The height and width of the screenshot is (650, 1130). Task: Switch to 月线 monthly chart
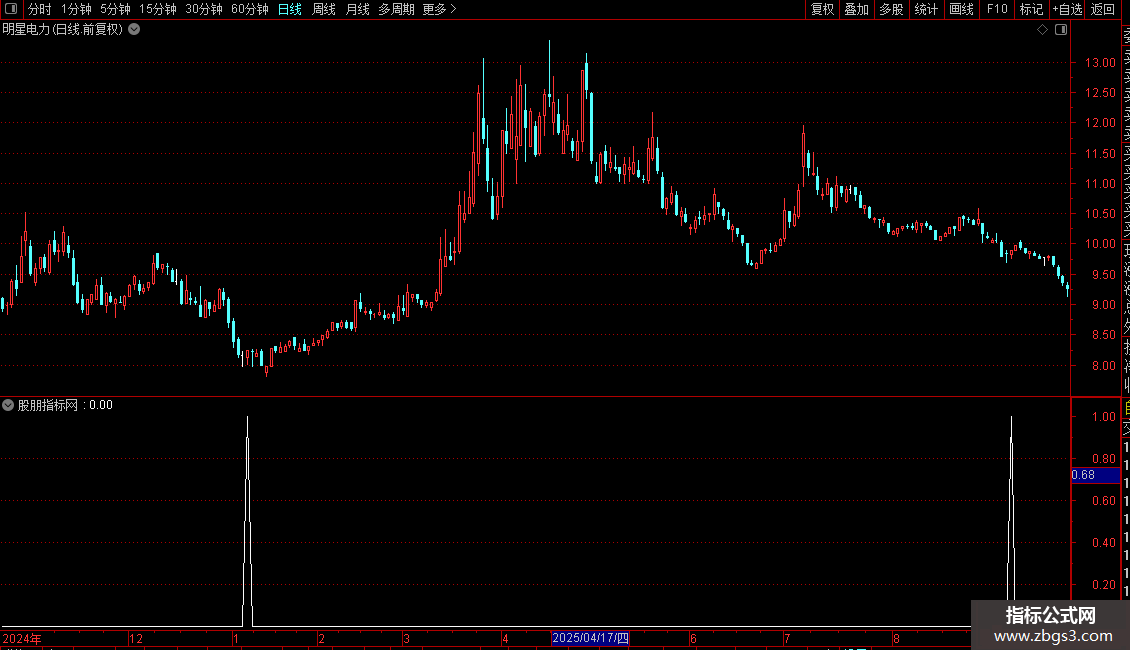point(357,9)
